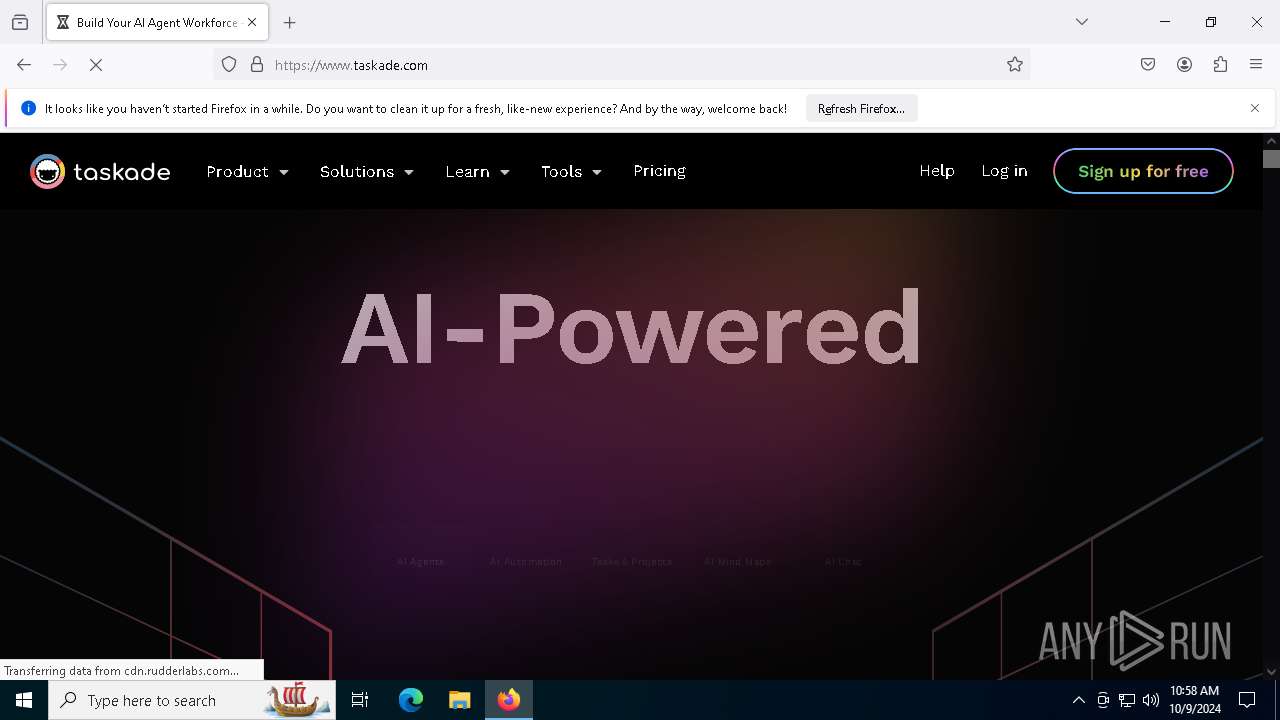
Task: Click the taskbar clock and date
Action: pyautogui.click(x=1195, y=700)
